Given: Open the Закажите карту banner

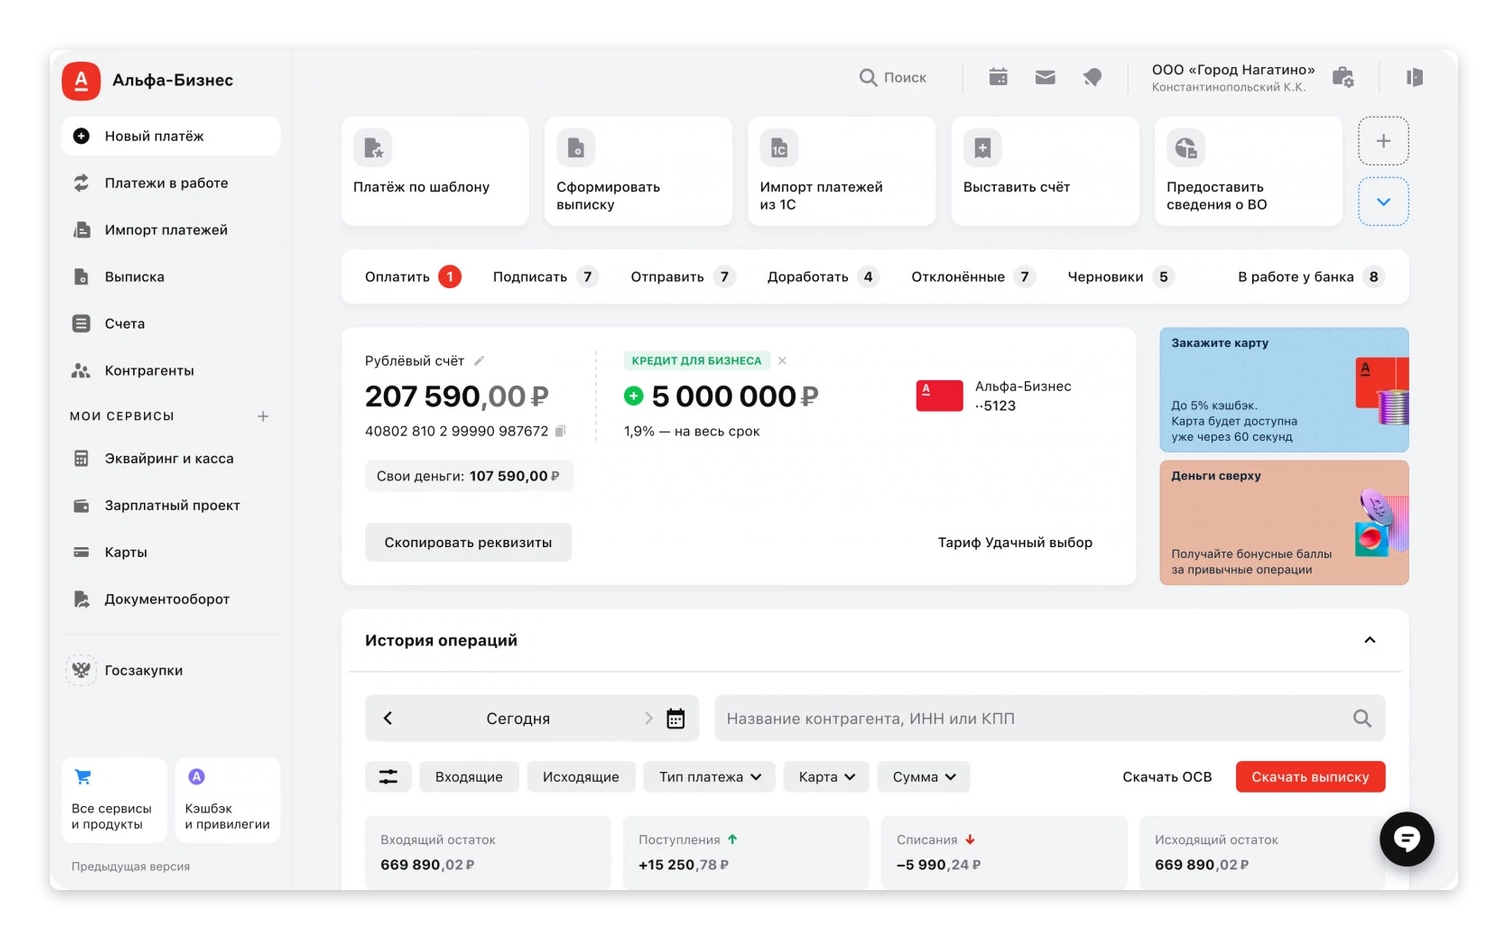Looking at the screenshot, I should (1284, 390).
